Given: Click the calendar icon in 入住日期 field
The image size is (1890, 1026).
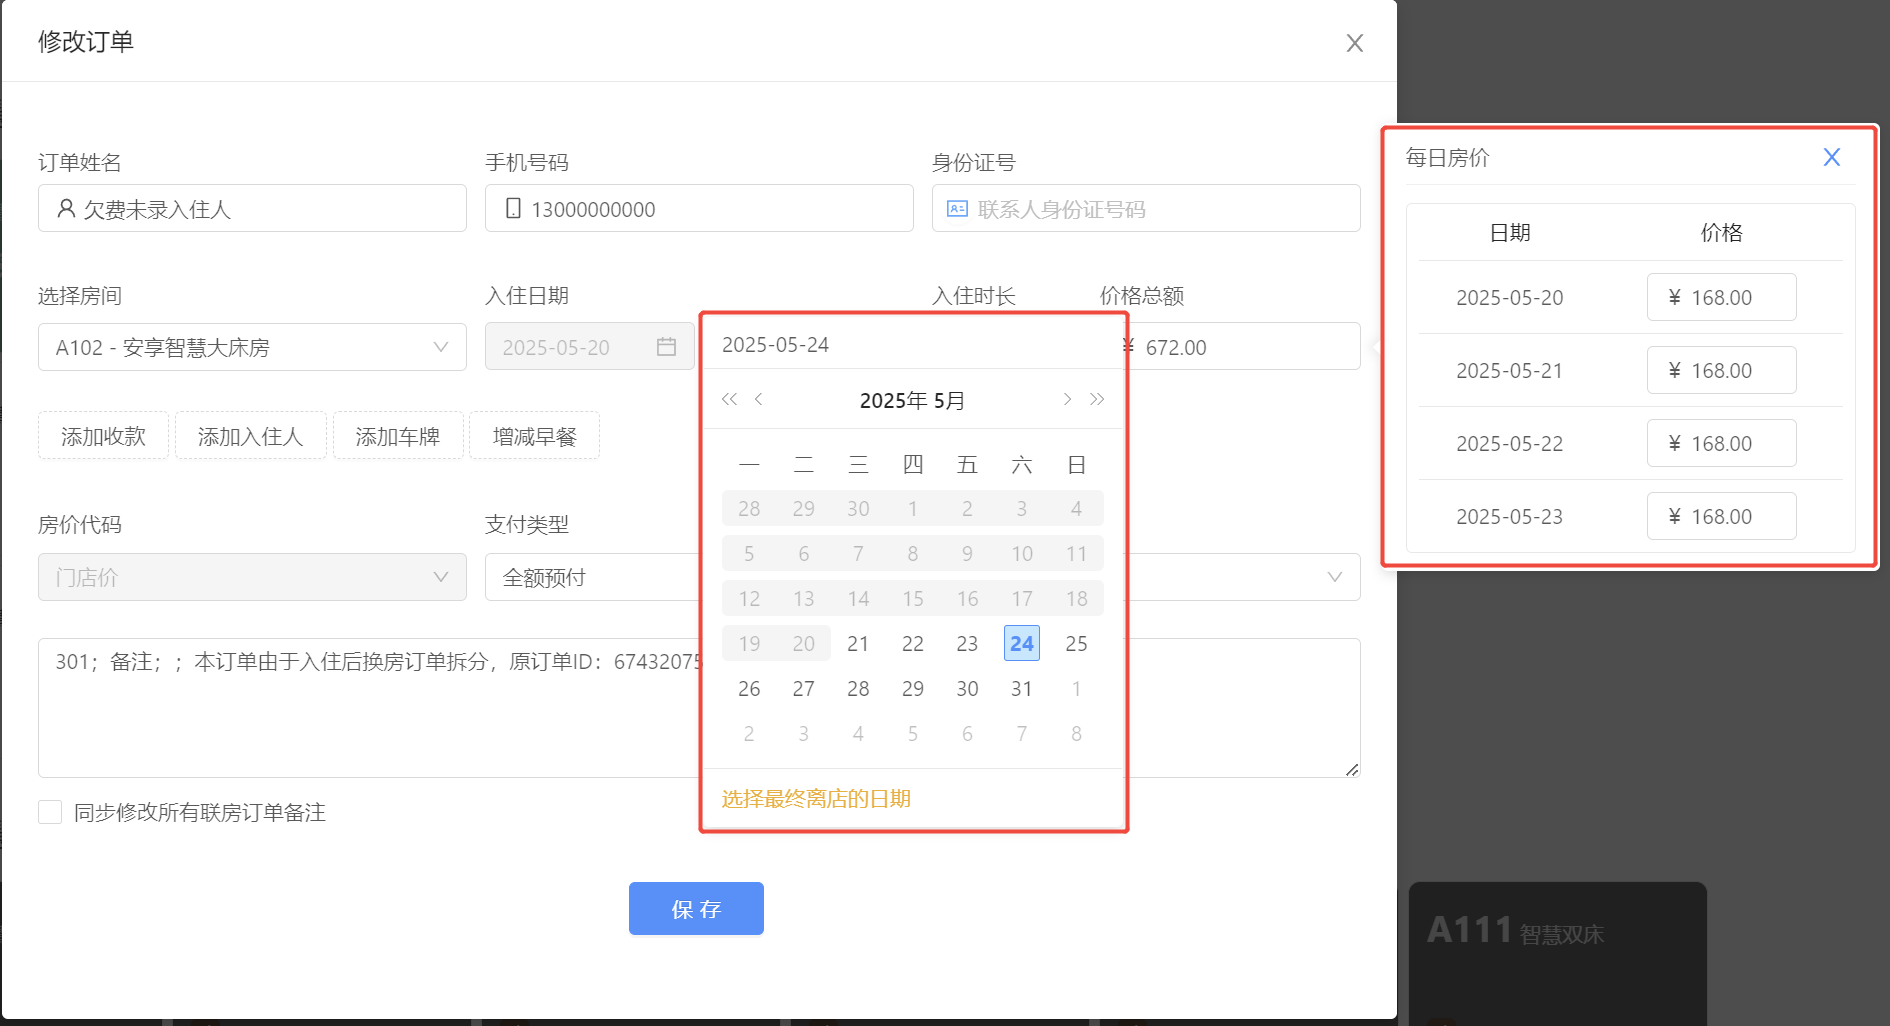Looking at the screenshot, I should tap(666, 347).
